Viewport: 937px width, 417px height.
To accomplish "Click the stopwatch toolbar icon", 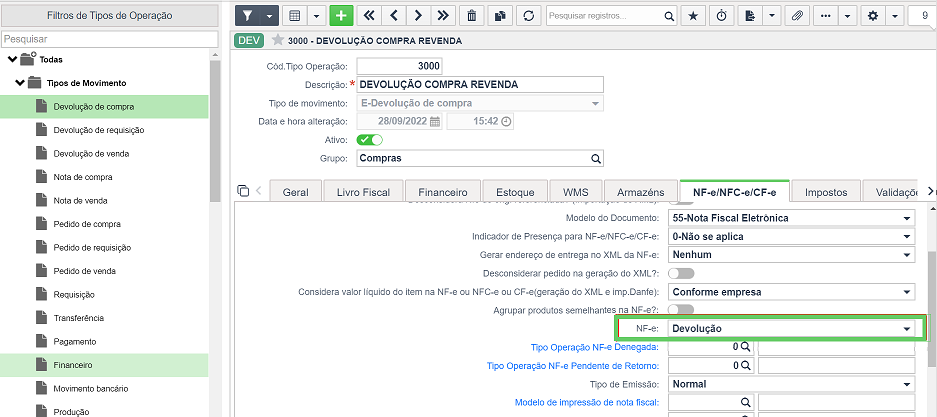I will [721, 16].
